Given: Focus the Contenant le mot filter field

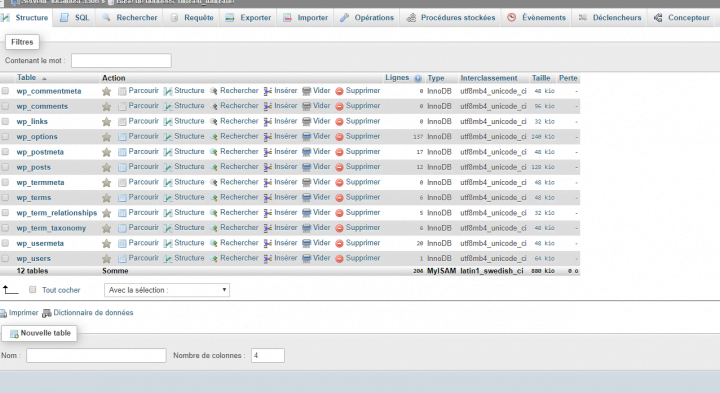Looking at the screenshot, I should [121, 61].
